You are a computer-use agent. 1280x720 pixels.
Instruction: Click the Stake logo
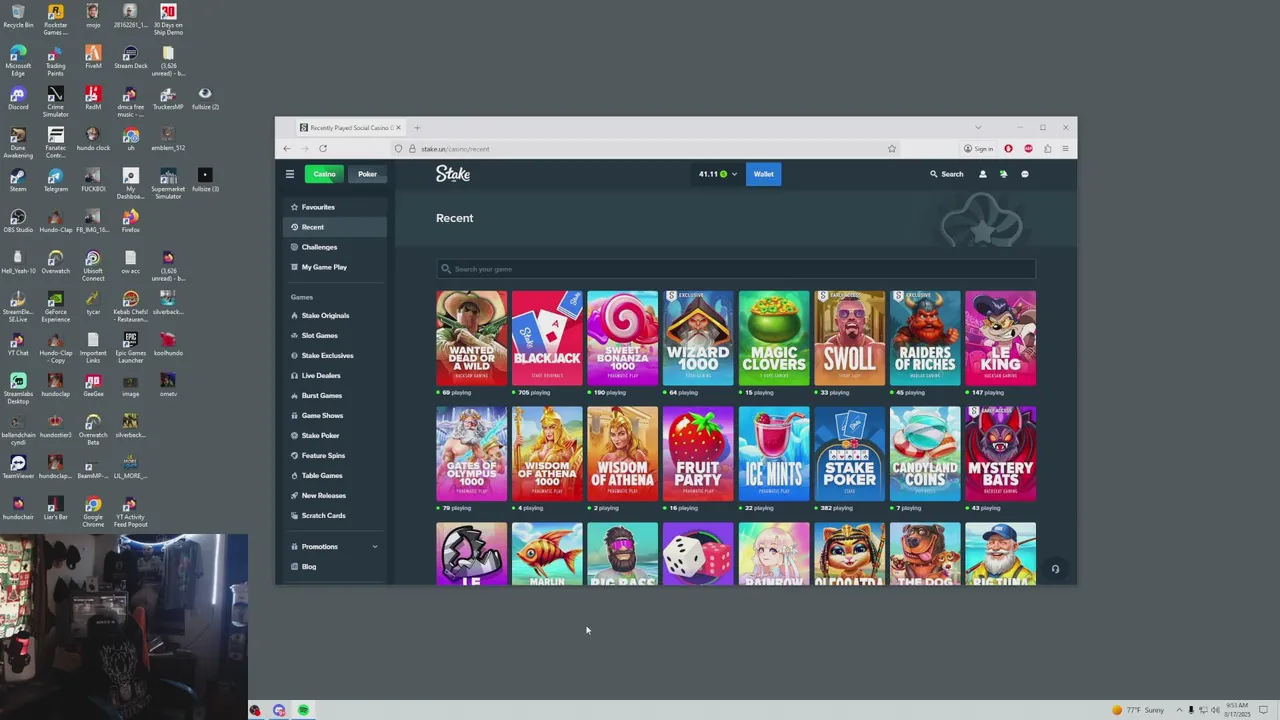(453, 174)
